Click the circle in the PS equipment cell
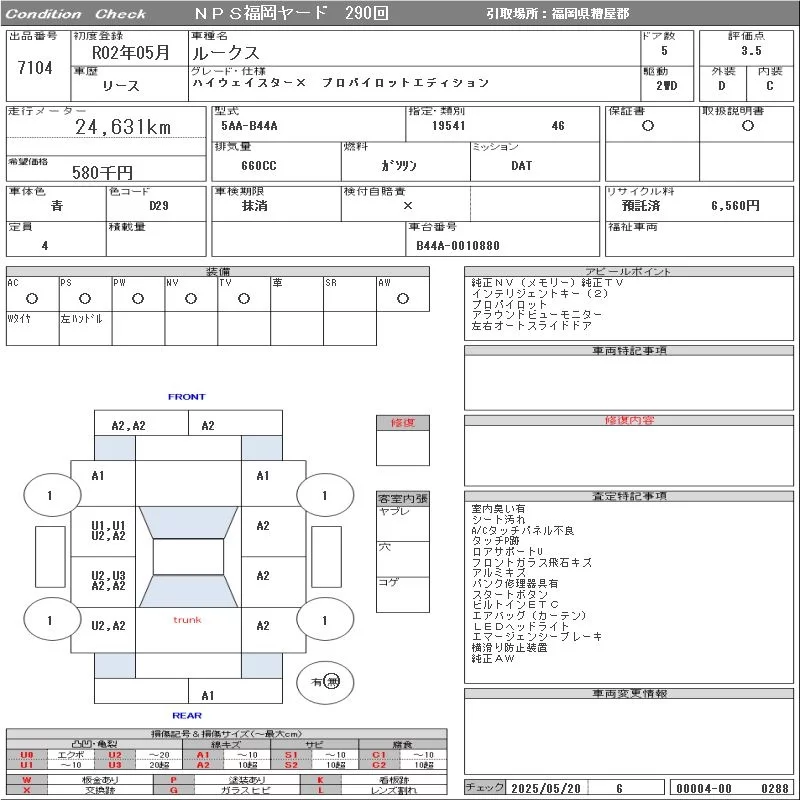 [85, 298]
